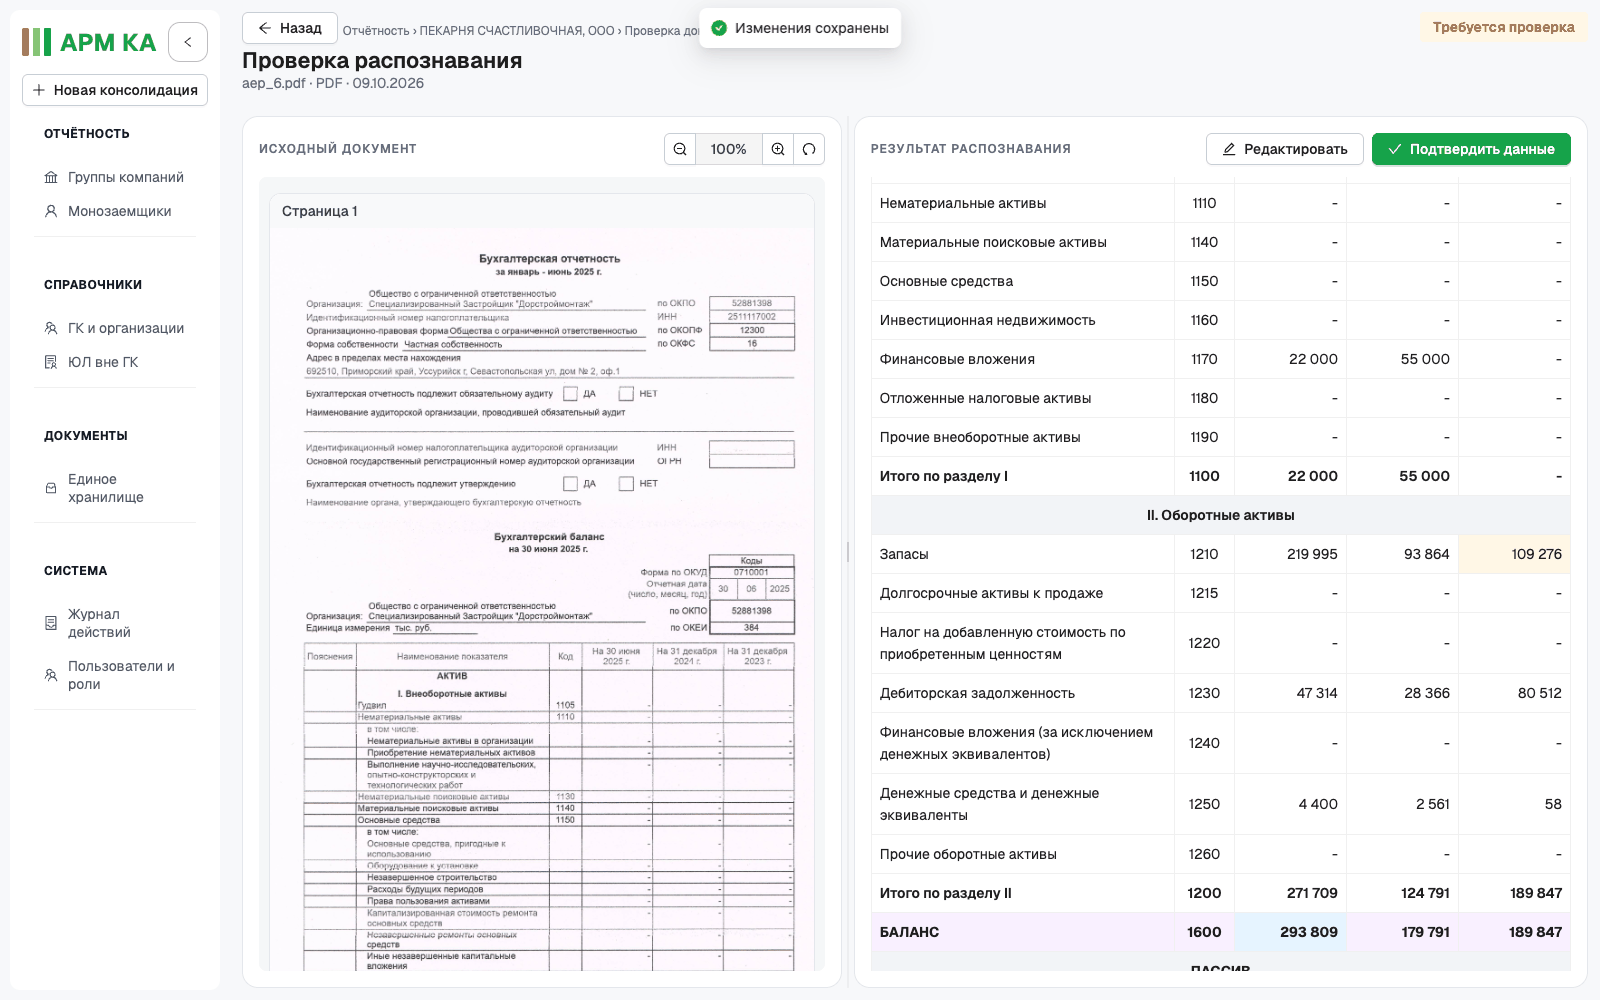The image size is (1600, 1000).
Task: Go back with the Назад button
Action: coord(290,28)
